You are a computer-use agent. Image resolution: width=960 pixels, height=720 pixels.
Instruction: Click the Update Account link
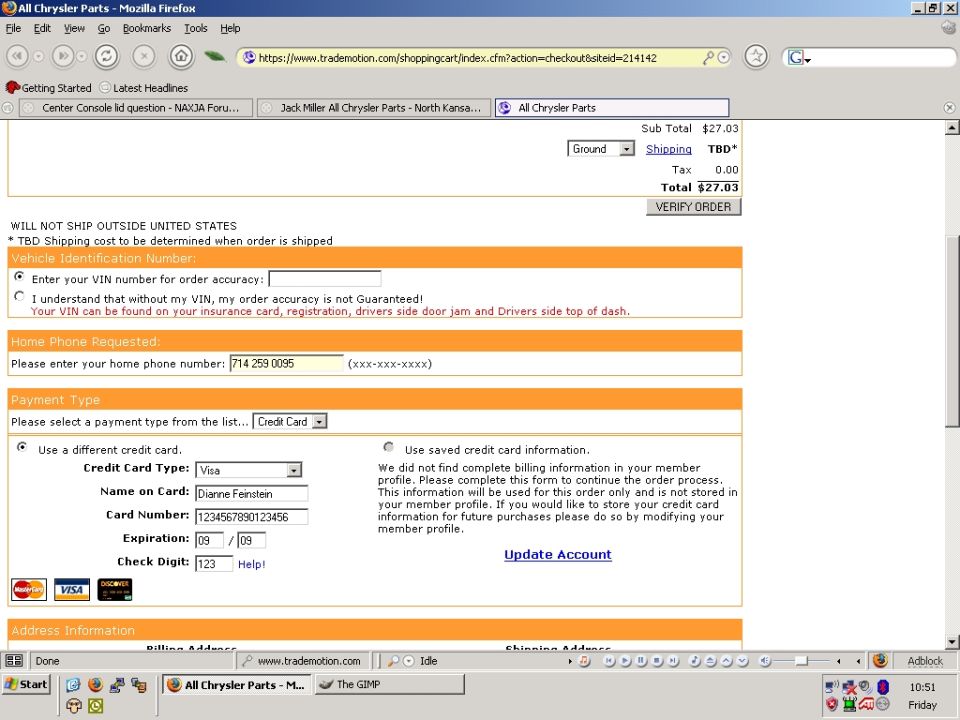click(x=558, y=554)
